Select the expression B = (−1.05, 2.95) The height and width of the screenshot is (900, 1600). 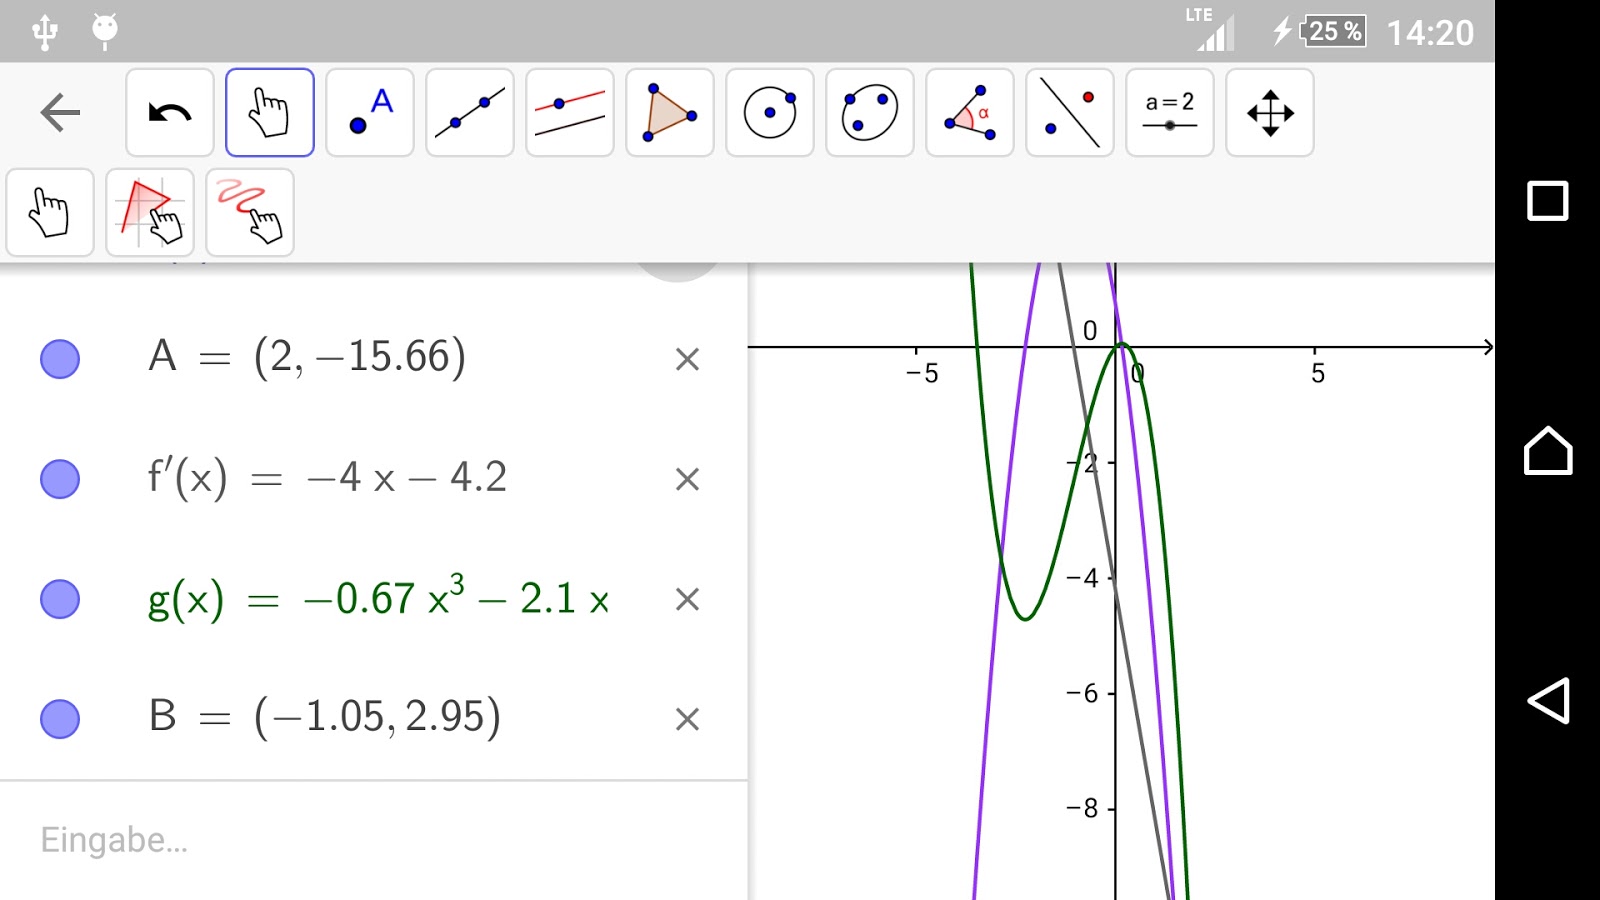point(324,717)
